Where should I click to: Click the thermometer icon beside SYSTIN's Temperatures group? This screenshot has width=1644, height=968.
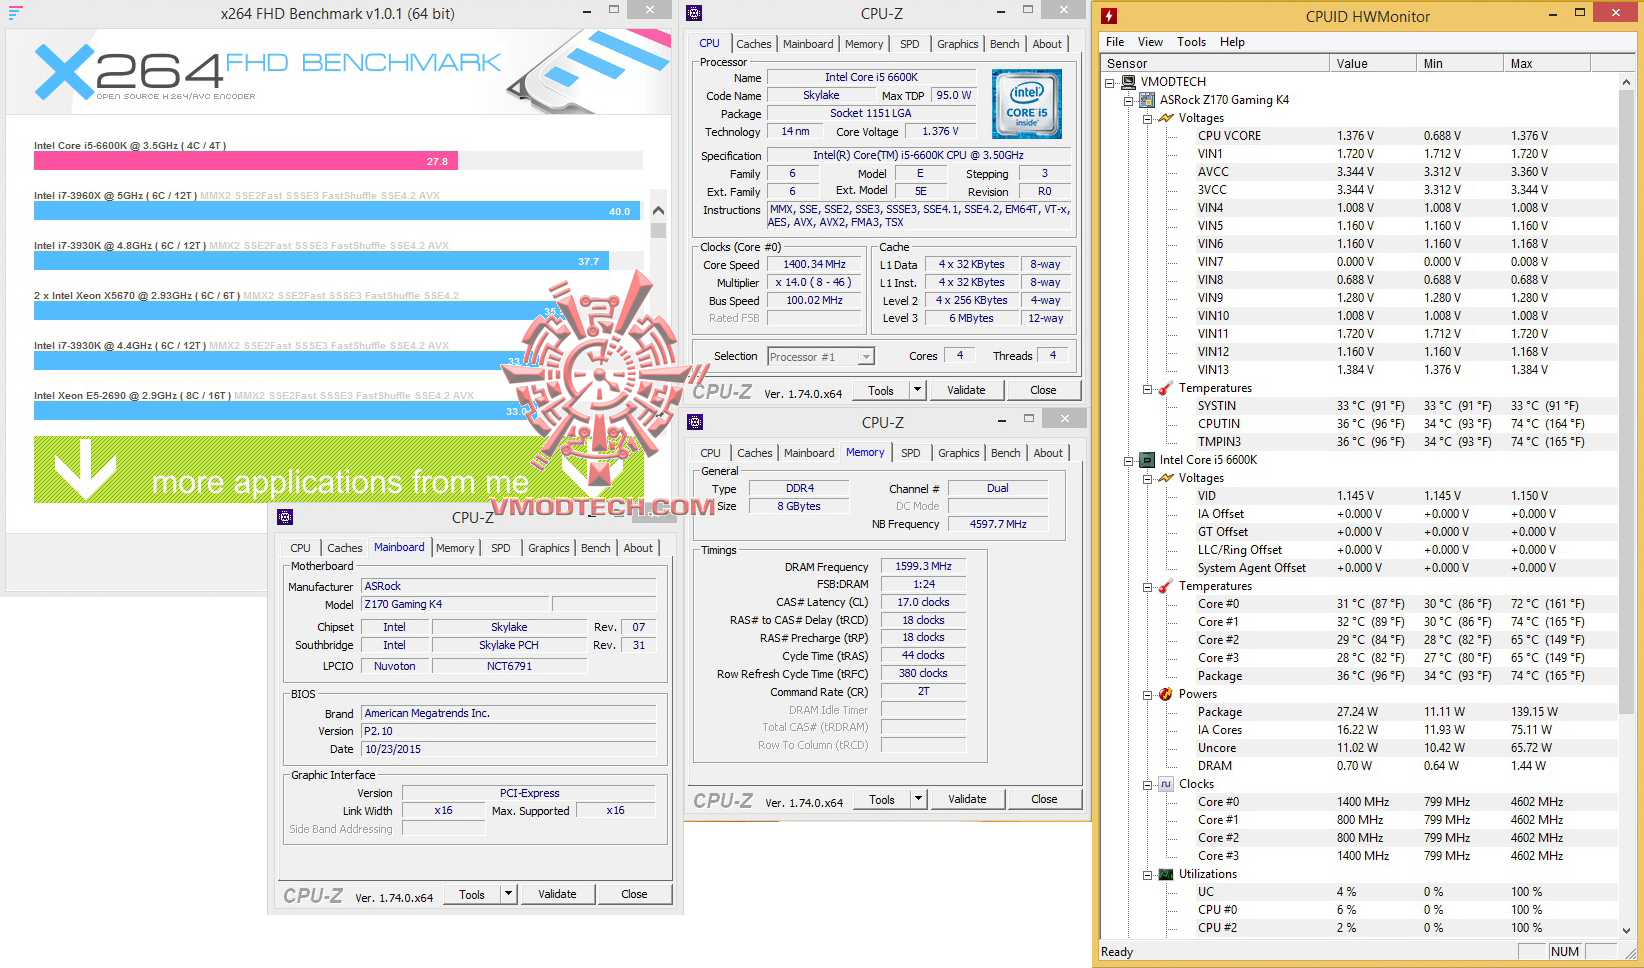1166,388
